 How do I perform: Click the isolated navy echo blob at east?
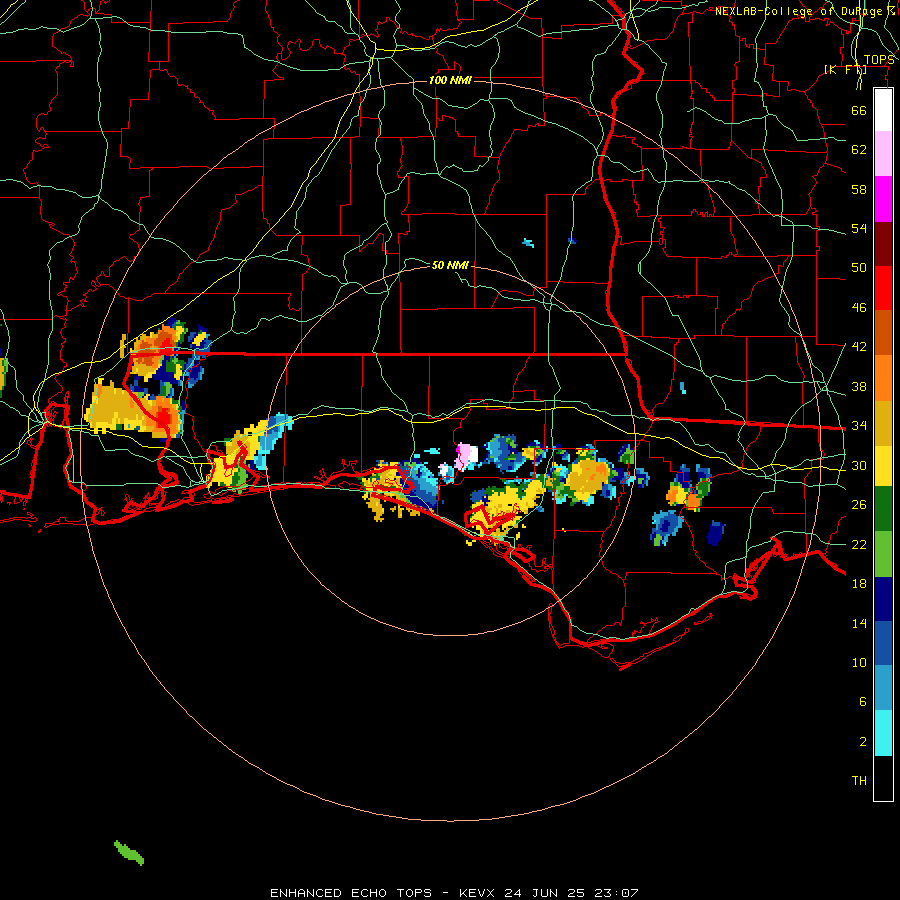point(716,533)
